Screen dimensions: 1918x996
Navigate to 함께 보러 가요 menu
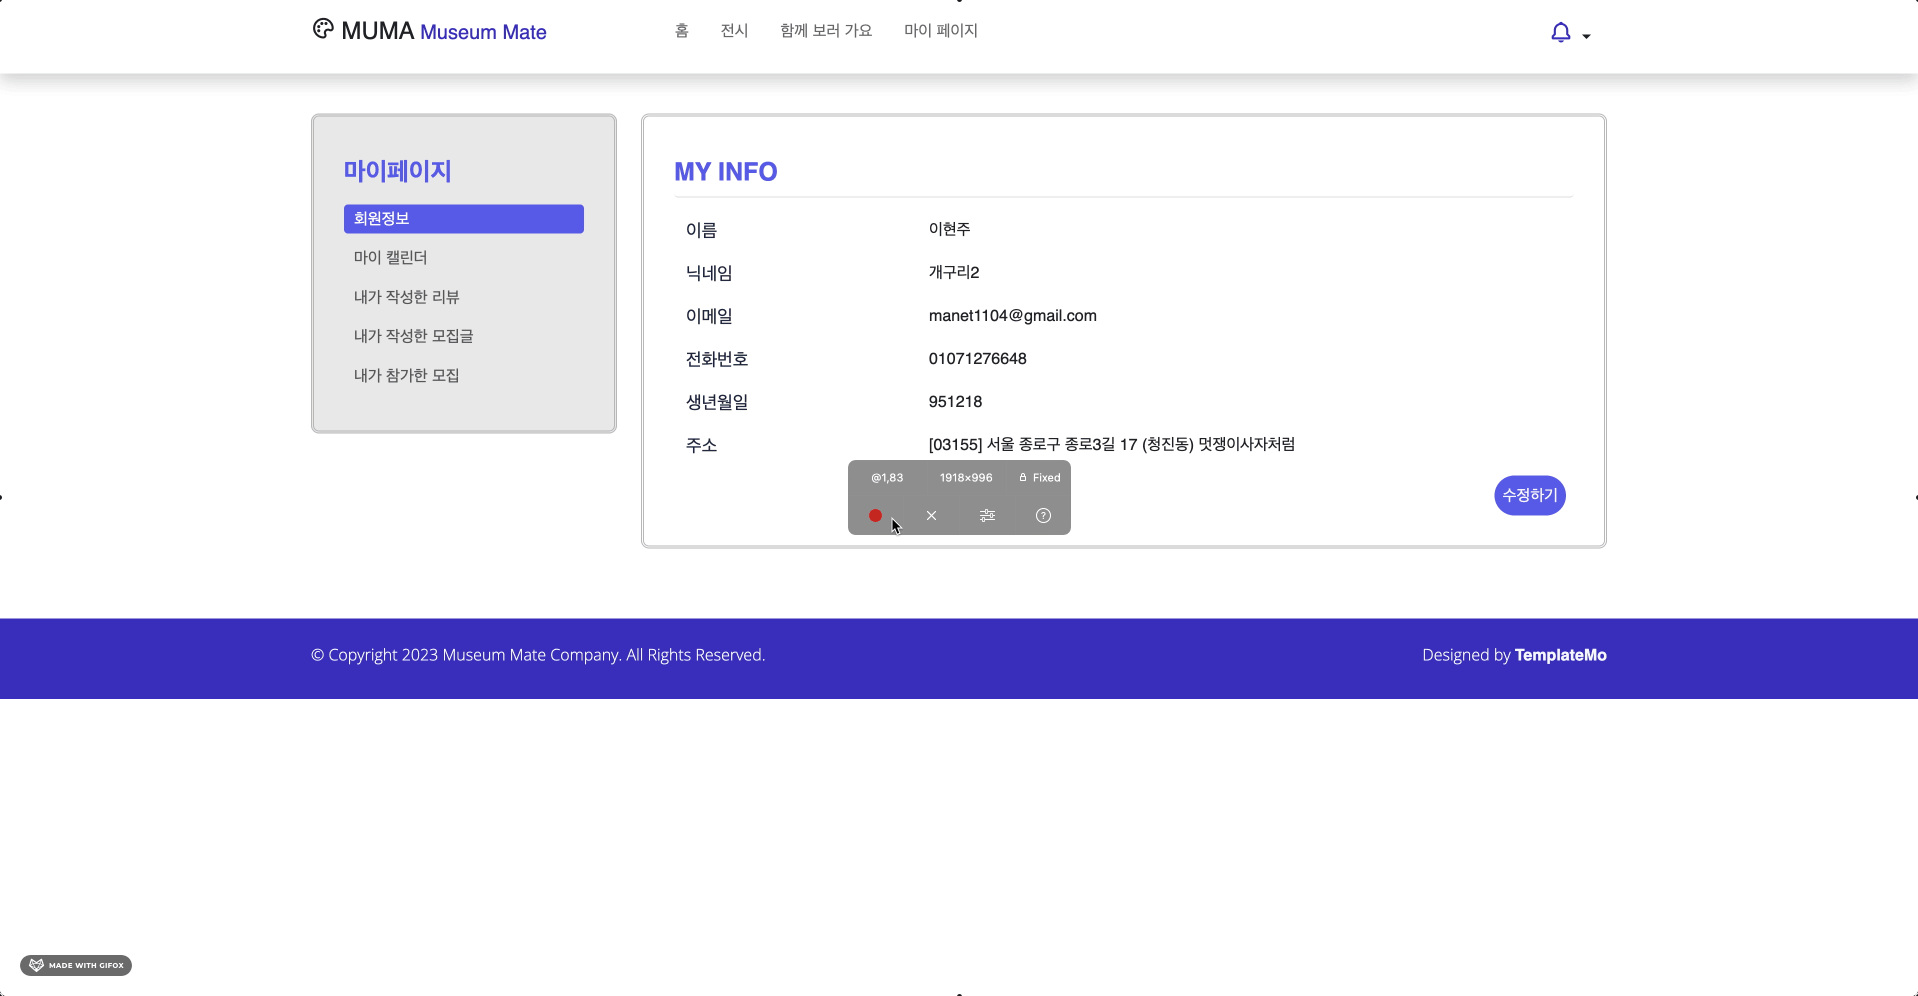point(824,31)
